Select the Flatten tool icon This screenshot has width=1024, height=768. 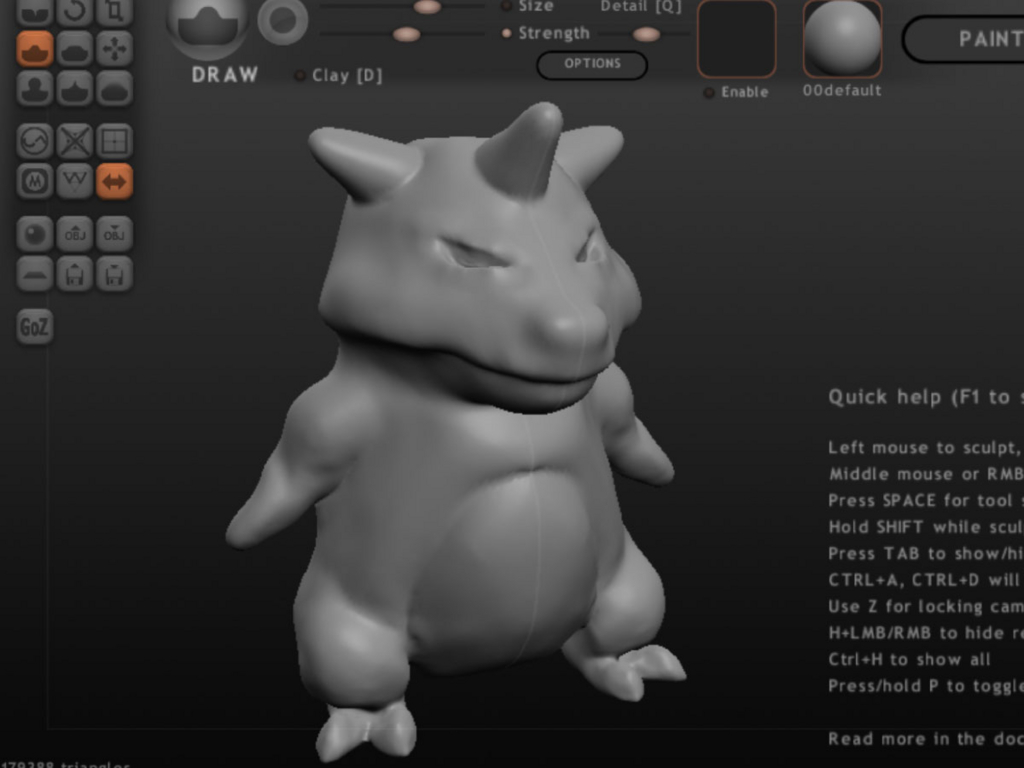[74, 48]
